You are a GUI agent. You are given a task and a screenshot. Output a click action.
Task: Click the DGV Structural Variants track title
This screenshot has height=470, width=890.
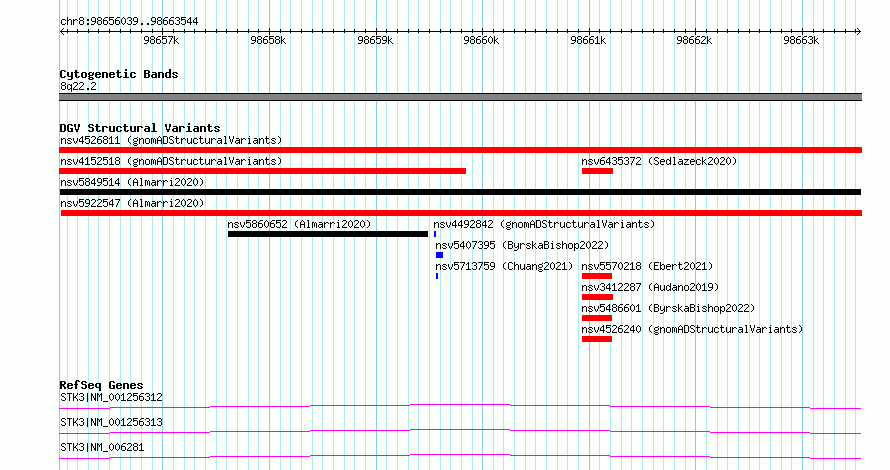(140, 128)
